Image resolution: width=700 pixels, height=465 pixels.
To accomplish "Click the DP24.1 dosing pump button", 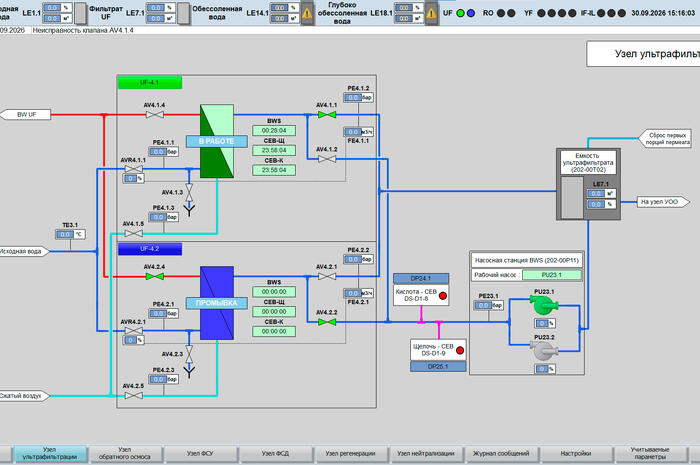I will (x=421, y=278).
